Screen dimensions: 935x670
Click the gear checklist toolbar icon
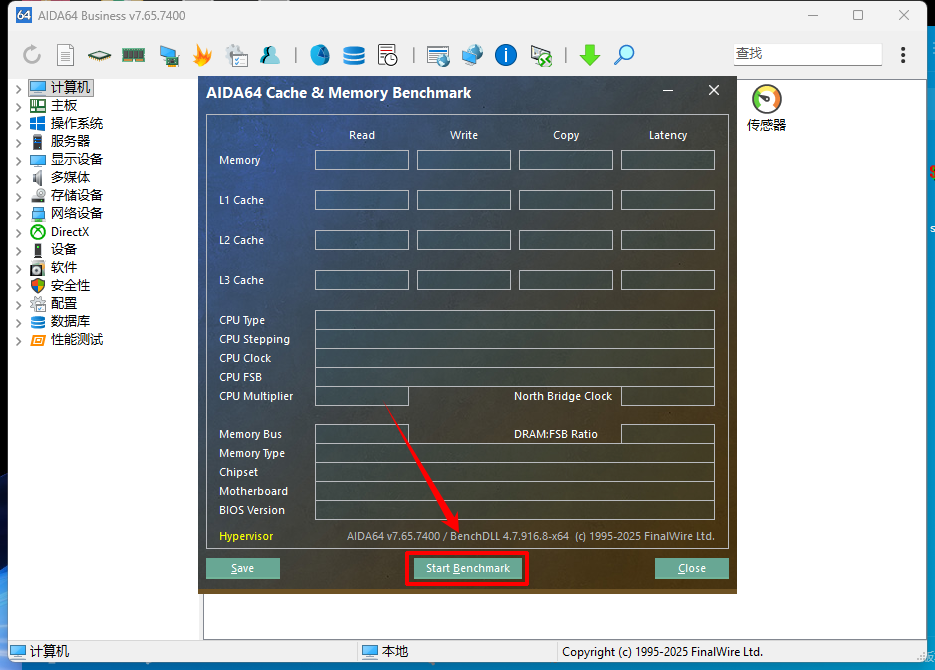237,55
